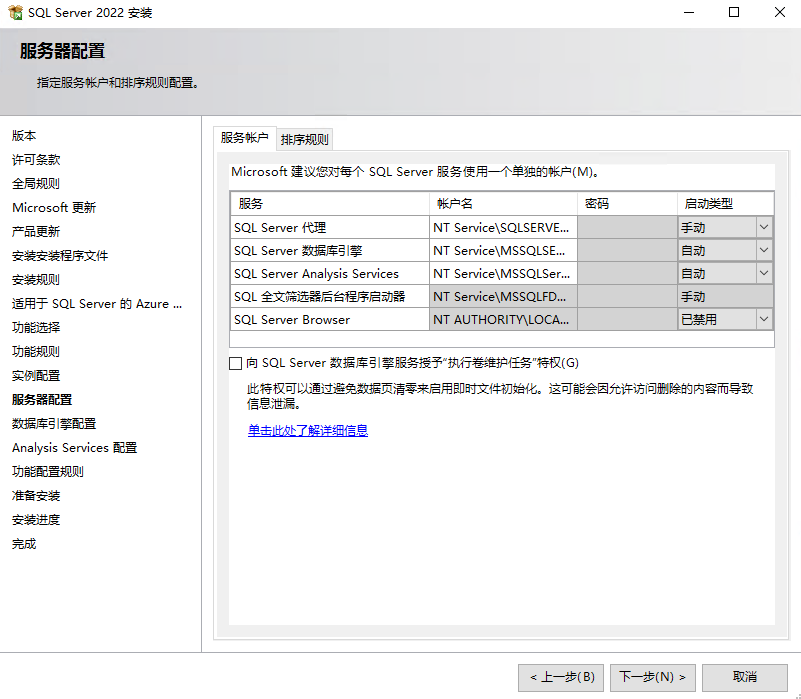
Task: Click NT AUTHORITY\LOCA... account name cell
Action: [x=503, y=319]
